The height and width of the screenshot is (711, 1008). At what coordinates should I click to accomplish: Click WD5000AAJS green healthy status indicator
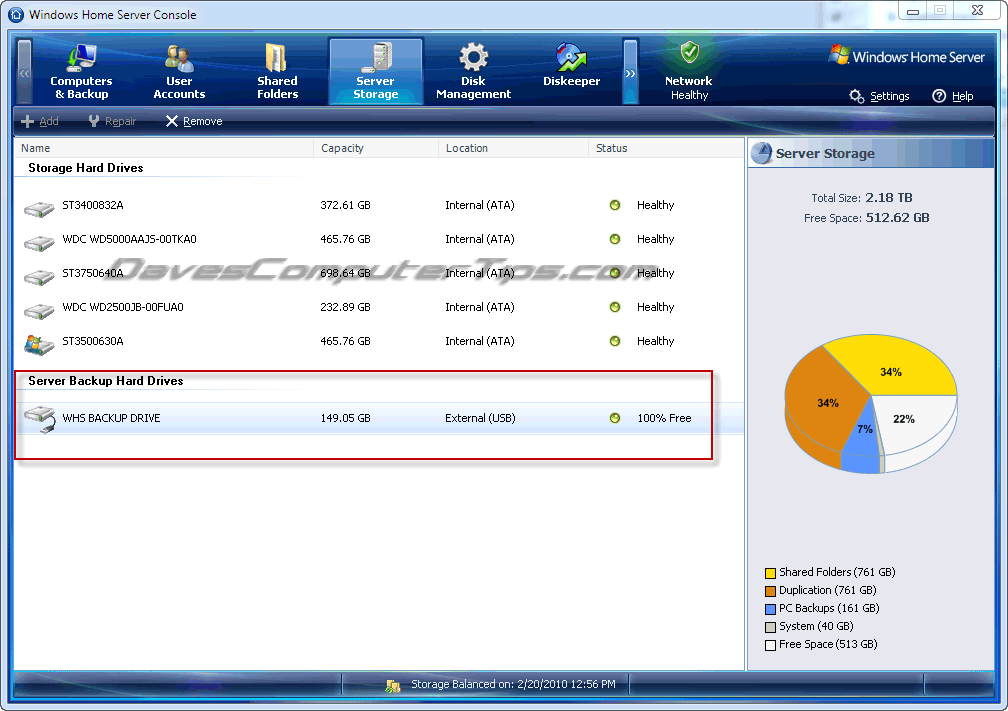pos(615,239)
